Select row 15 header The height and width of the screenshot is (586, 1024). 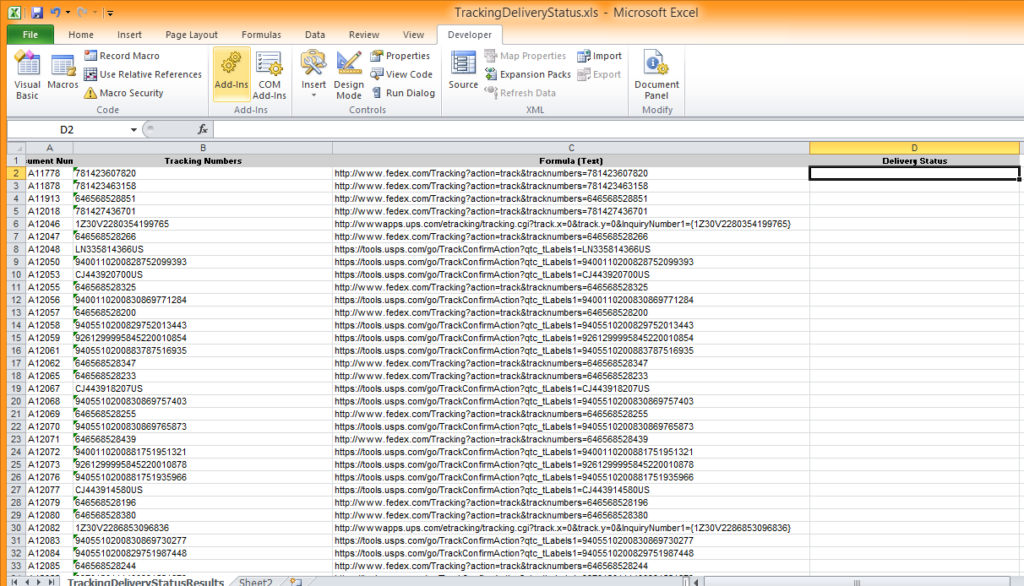pyautogui.click(x=16, y=338)
